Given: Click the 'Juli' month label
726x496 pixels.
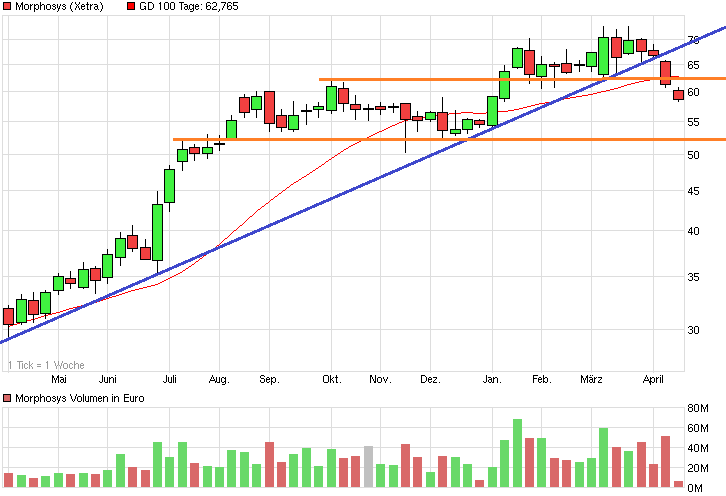Looking at the screenshot, I should tap(169, 379).
